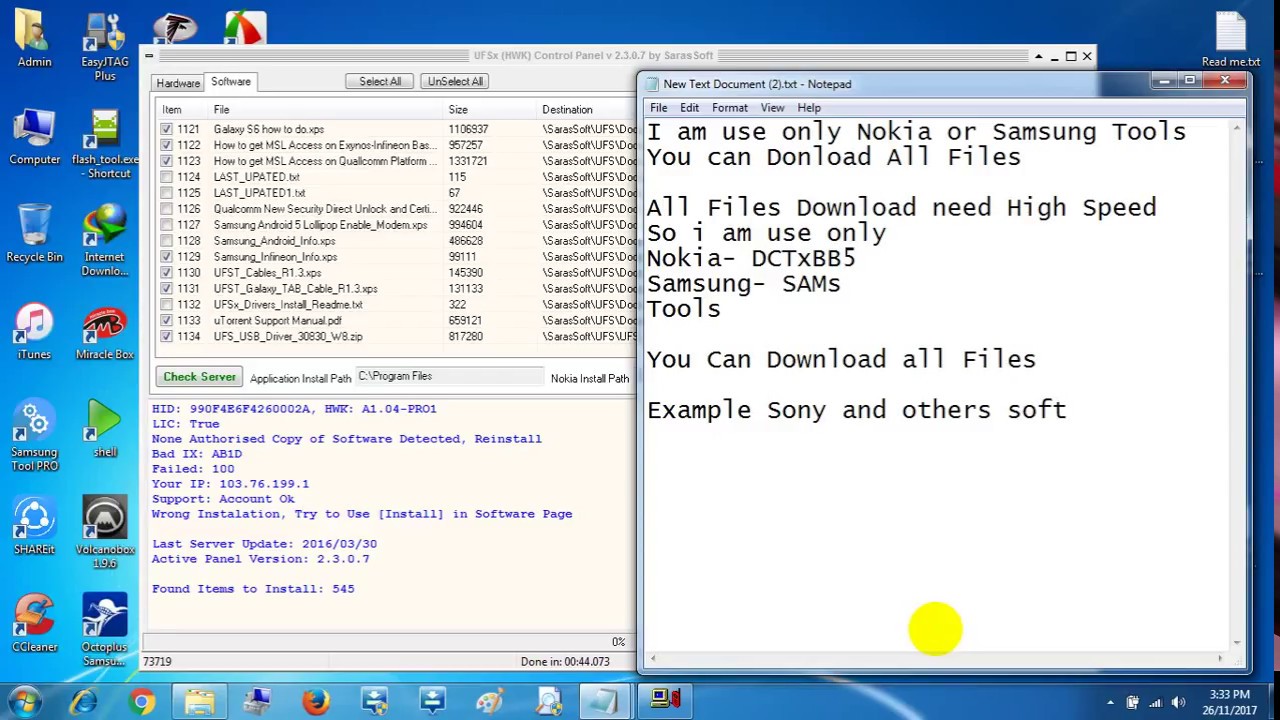Select the shell desktop shortcut
Viewport: 1280px width, 720px height.
coord(105,429)
